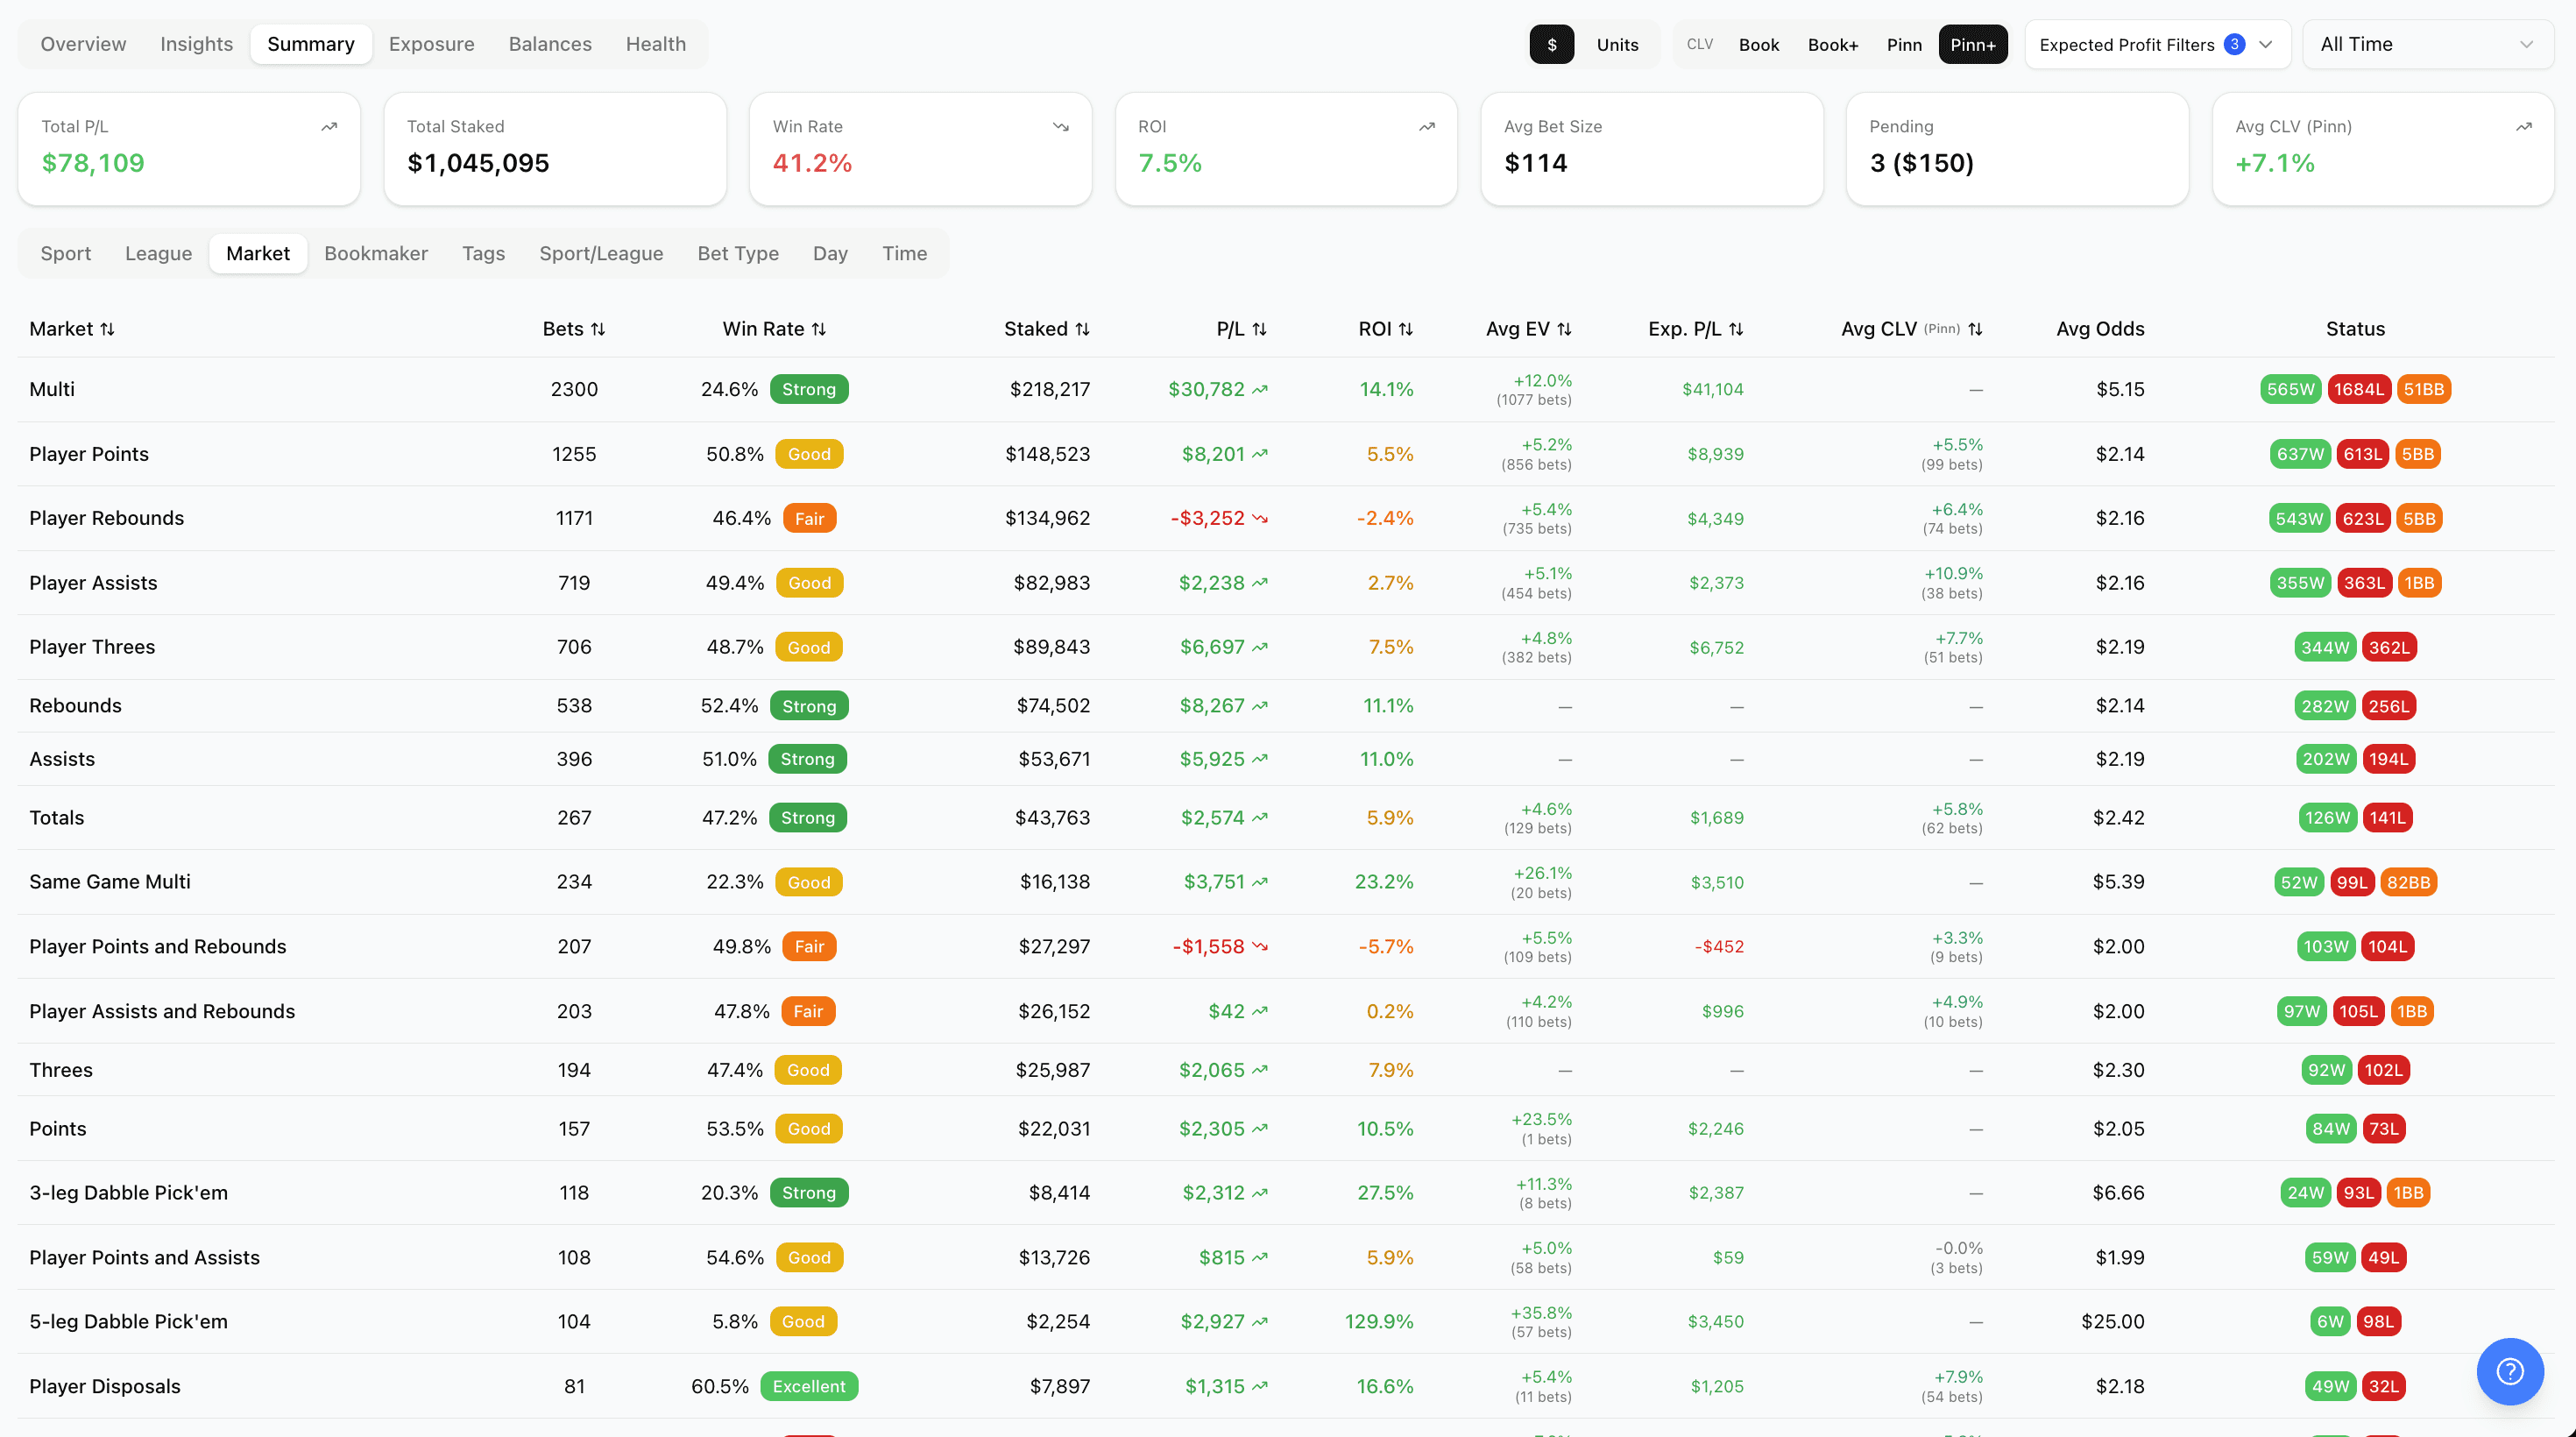Click the help question mark button

(2509, 1371)
